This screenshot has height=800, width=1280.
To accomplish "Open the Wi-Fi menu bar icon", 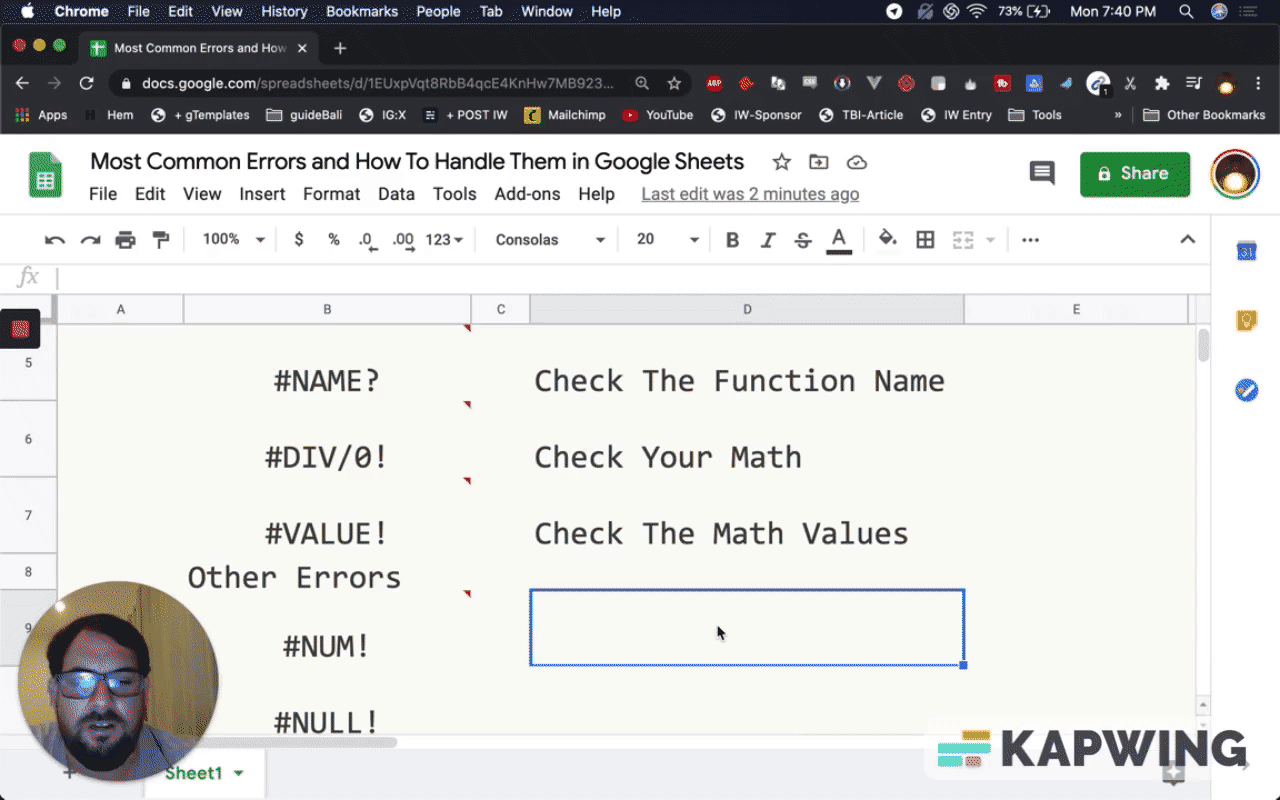I will [976, 12].
